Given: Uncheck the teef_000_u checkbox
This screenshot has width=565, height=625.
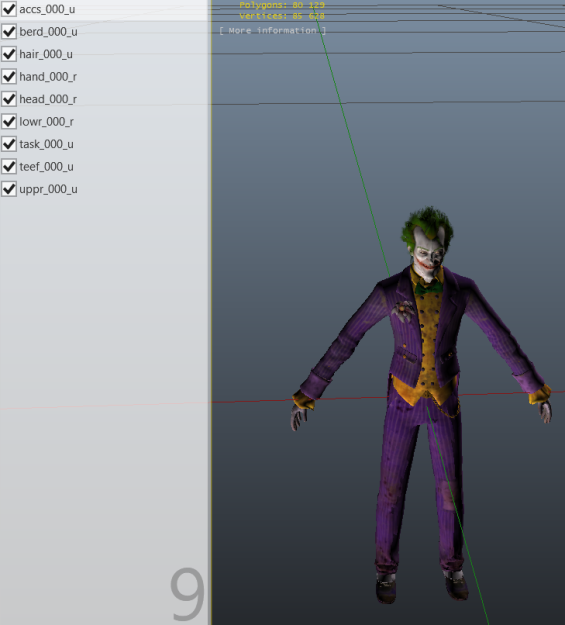Looking at the screenshot, I should 9,166.
